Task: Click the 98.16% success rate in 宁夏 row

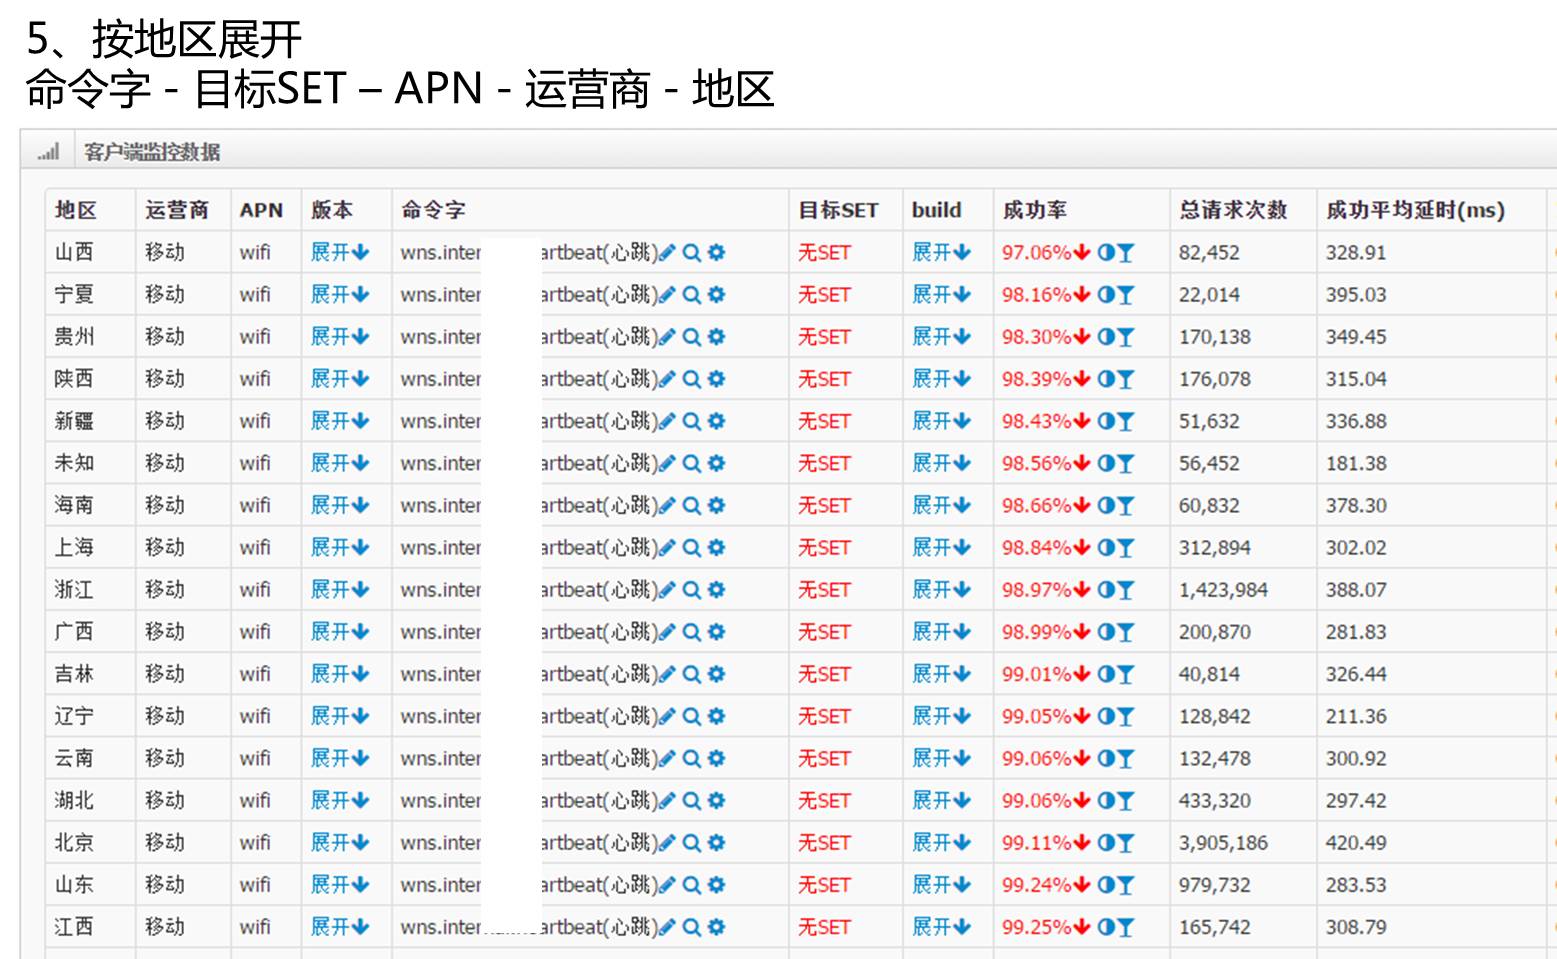Action: 1037,295
